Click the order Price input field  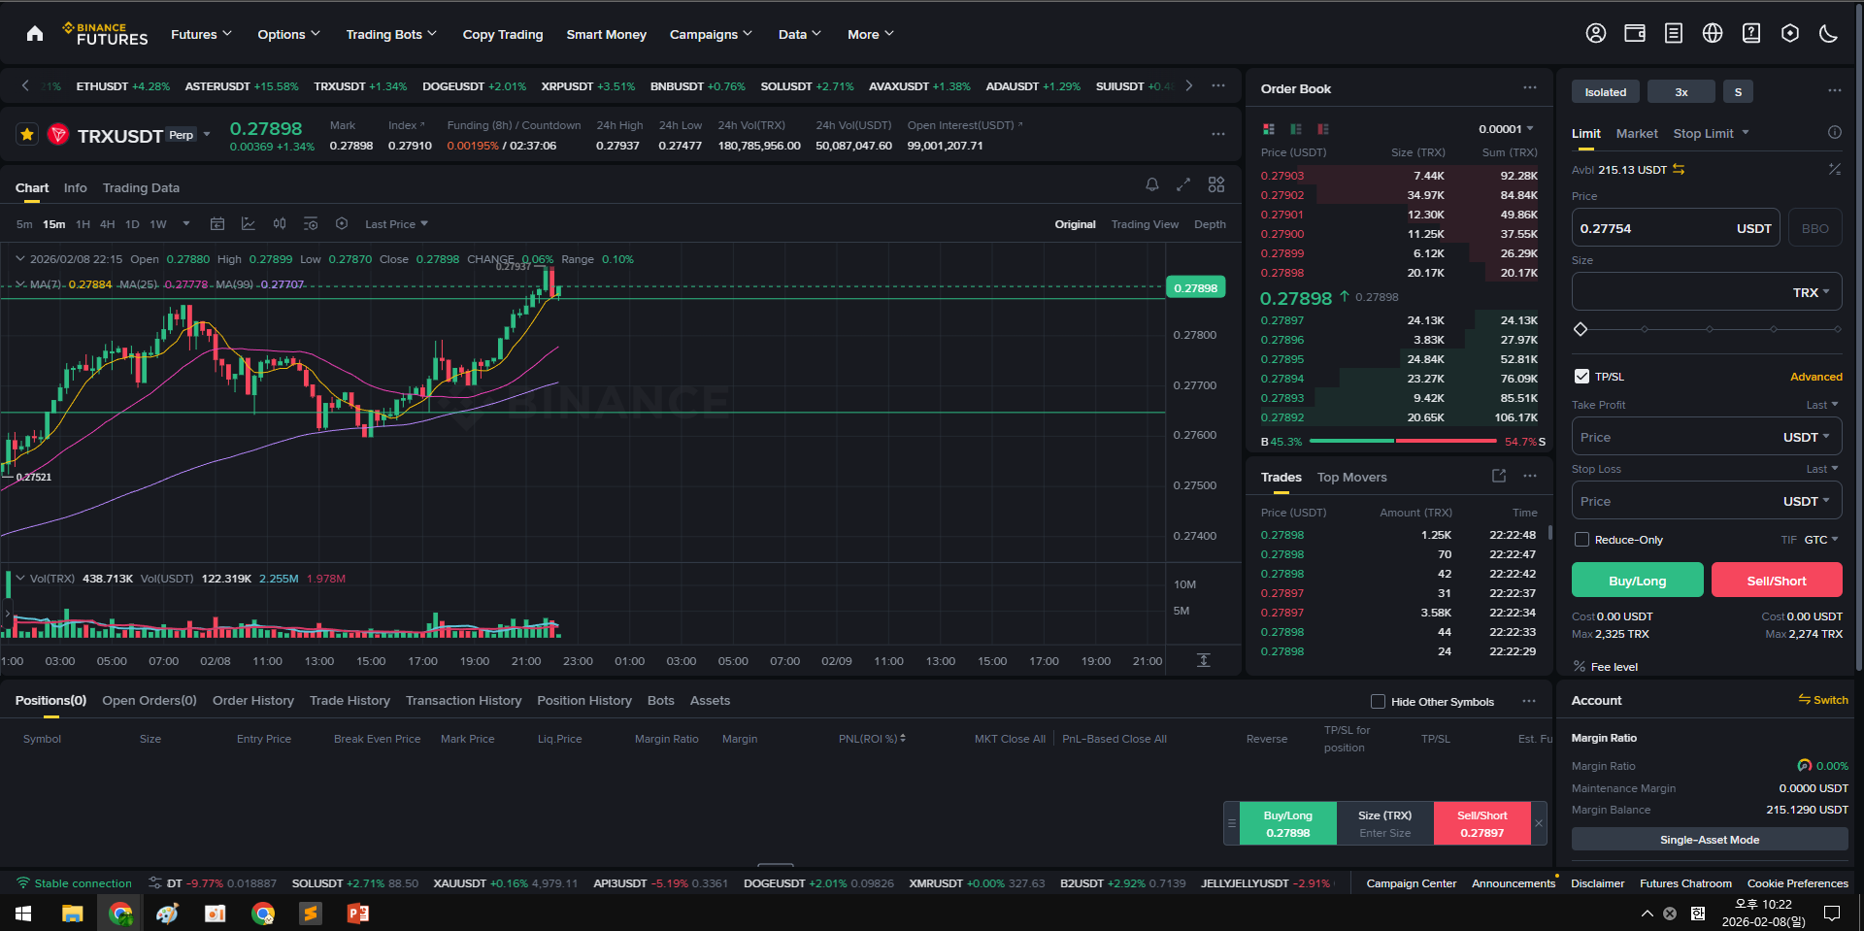[1675, 228]
